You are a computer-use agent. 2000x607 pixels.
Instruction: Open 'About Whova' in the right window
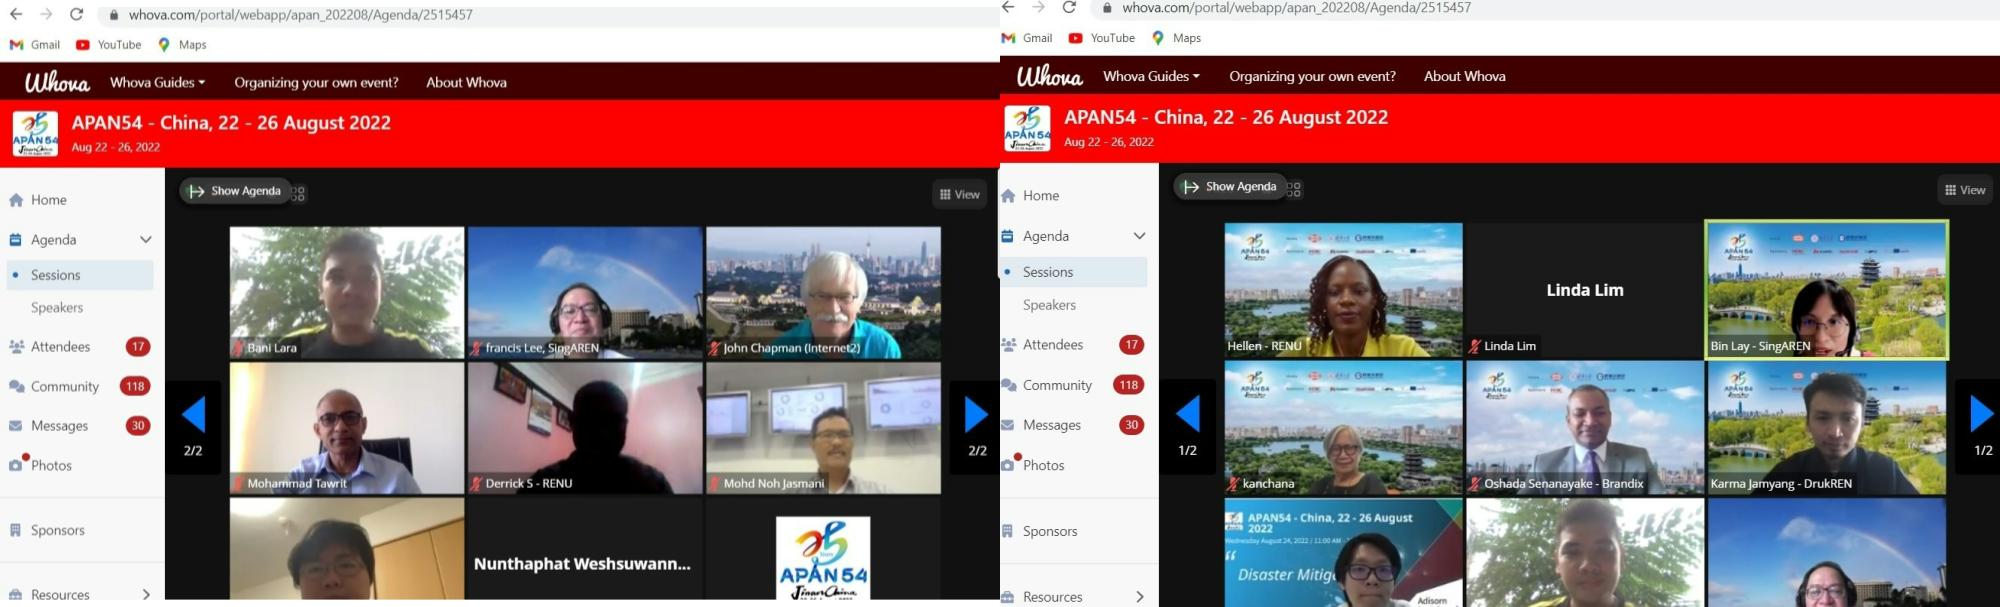click(x=1464, y=76)
